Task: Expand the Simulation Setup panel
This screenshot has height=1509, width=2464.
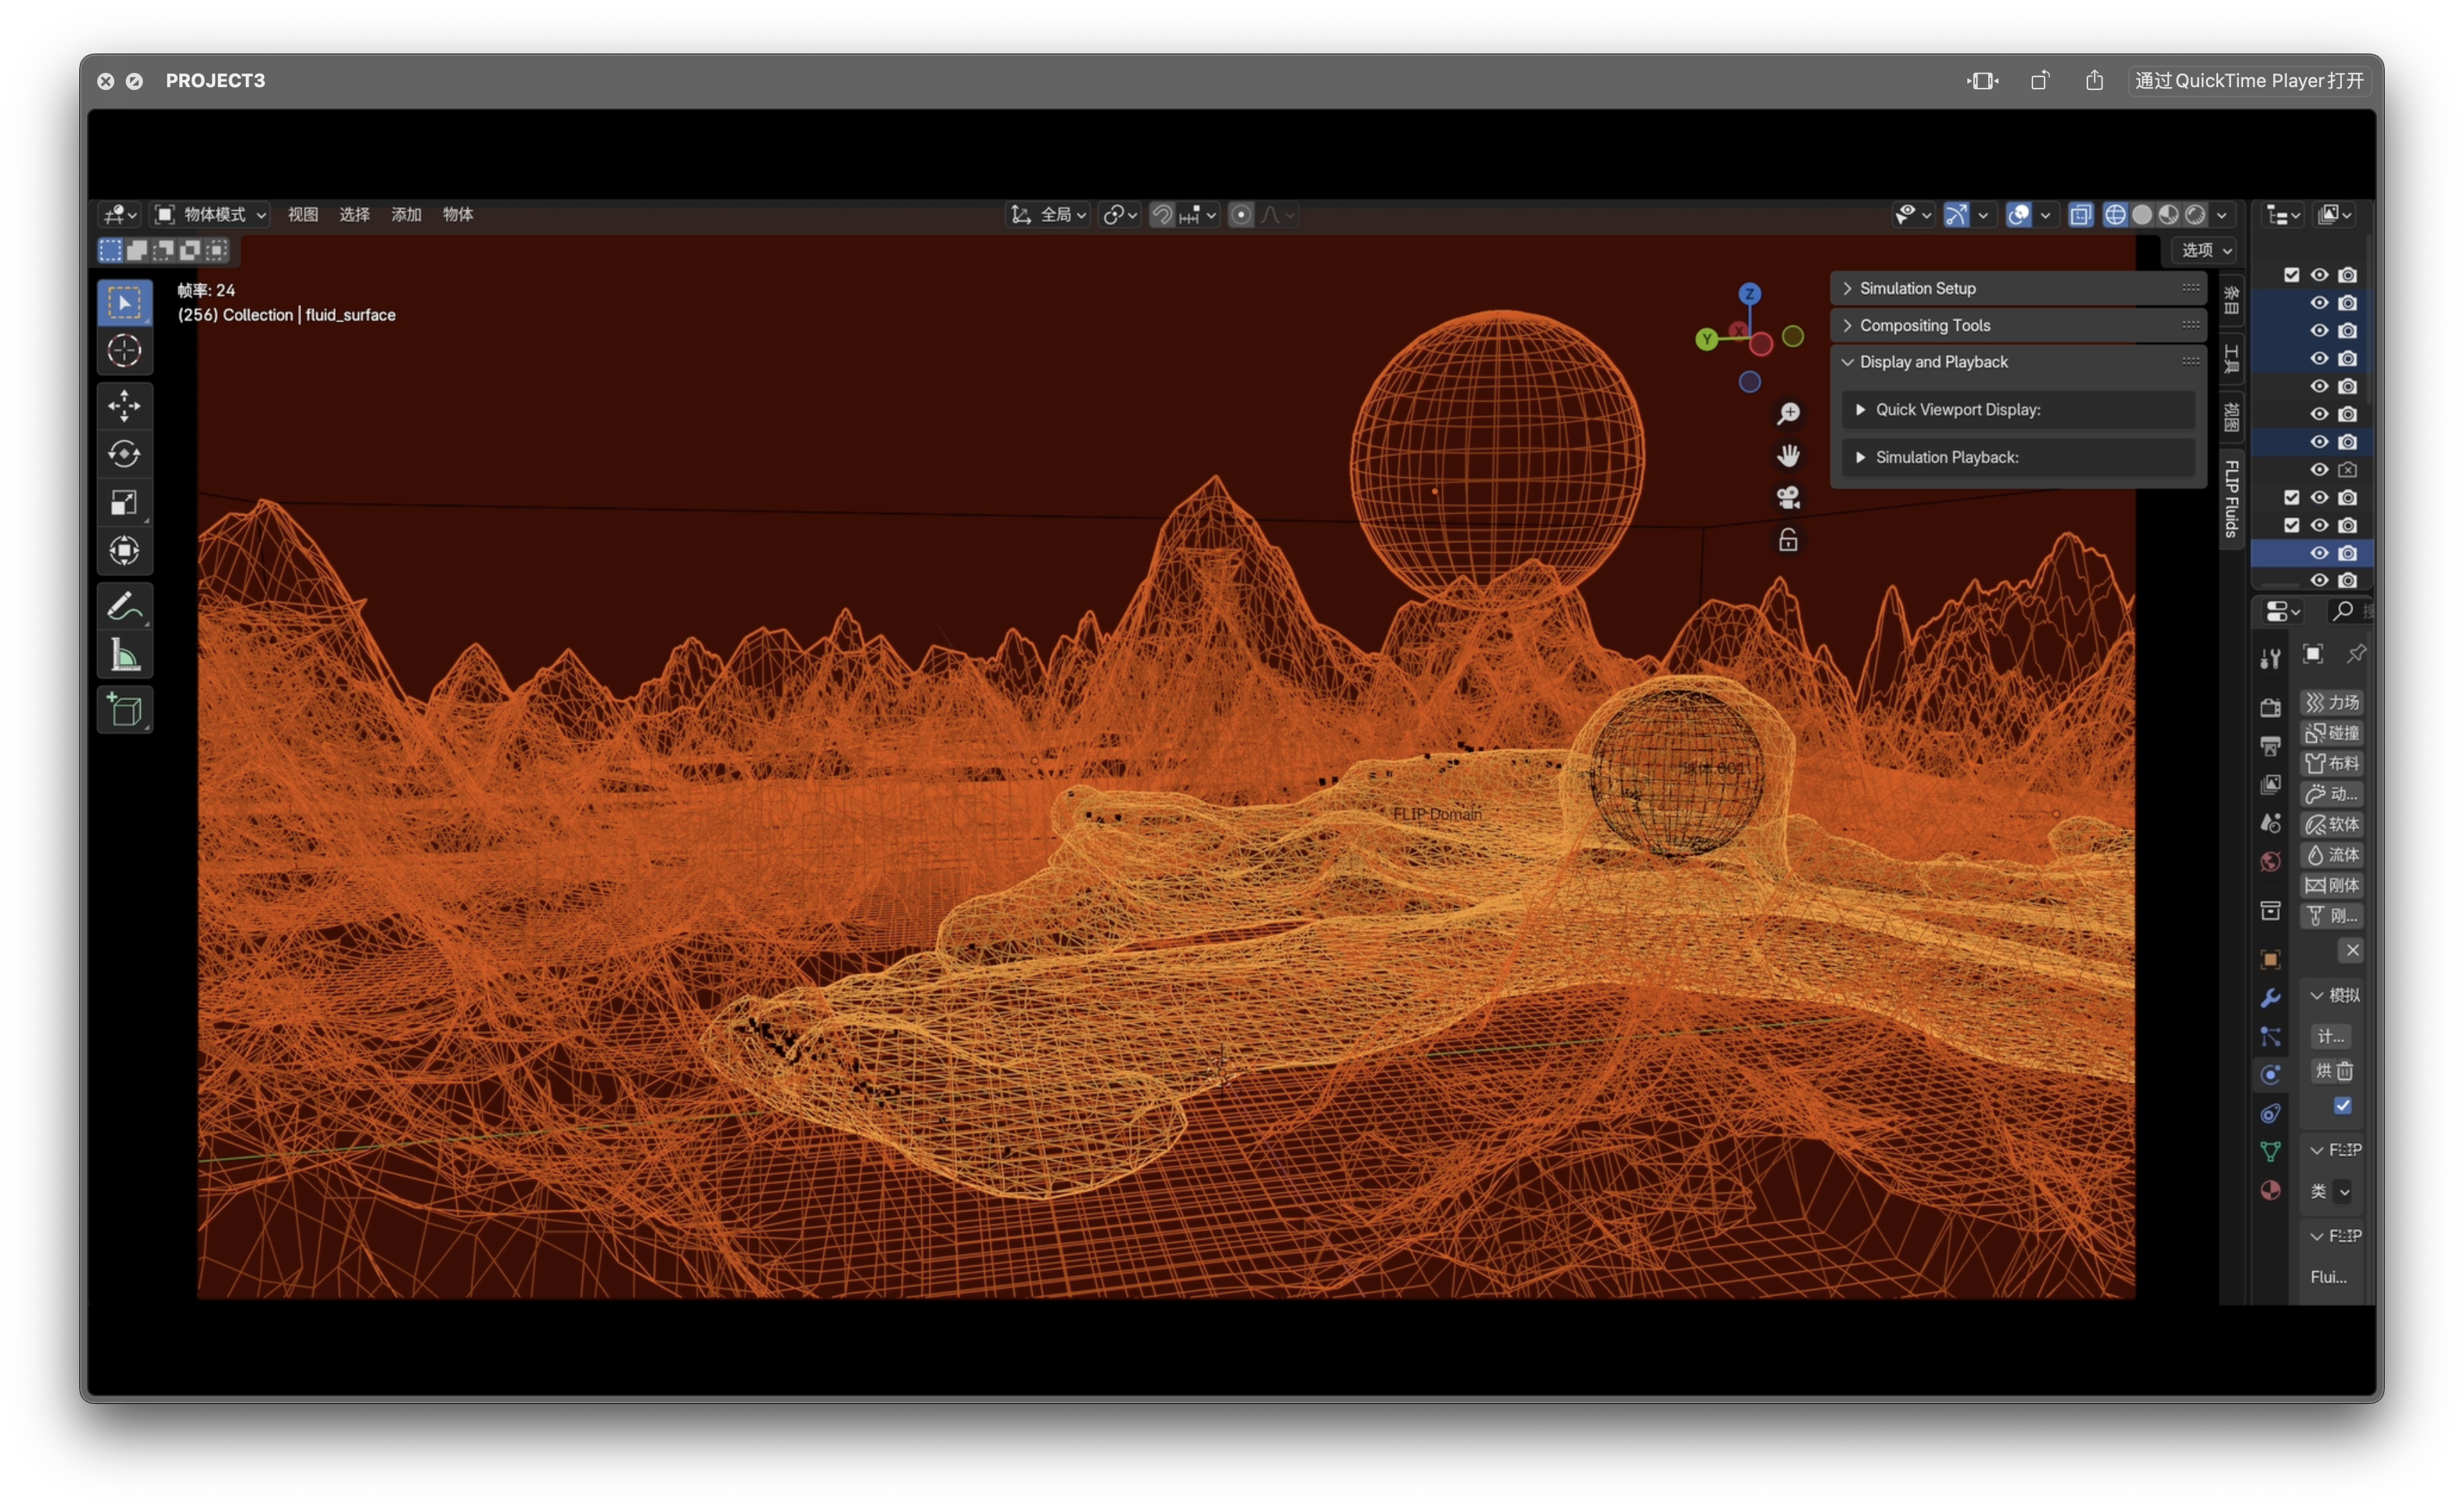Action: [x=1917, y=288]
